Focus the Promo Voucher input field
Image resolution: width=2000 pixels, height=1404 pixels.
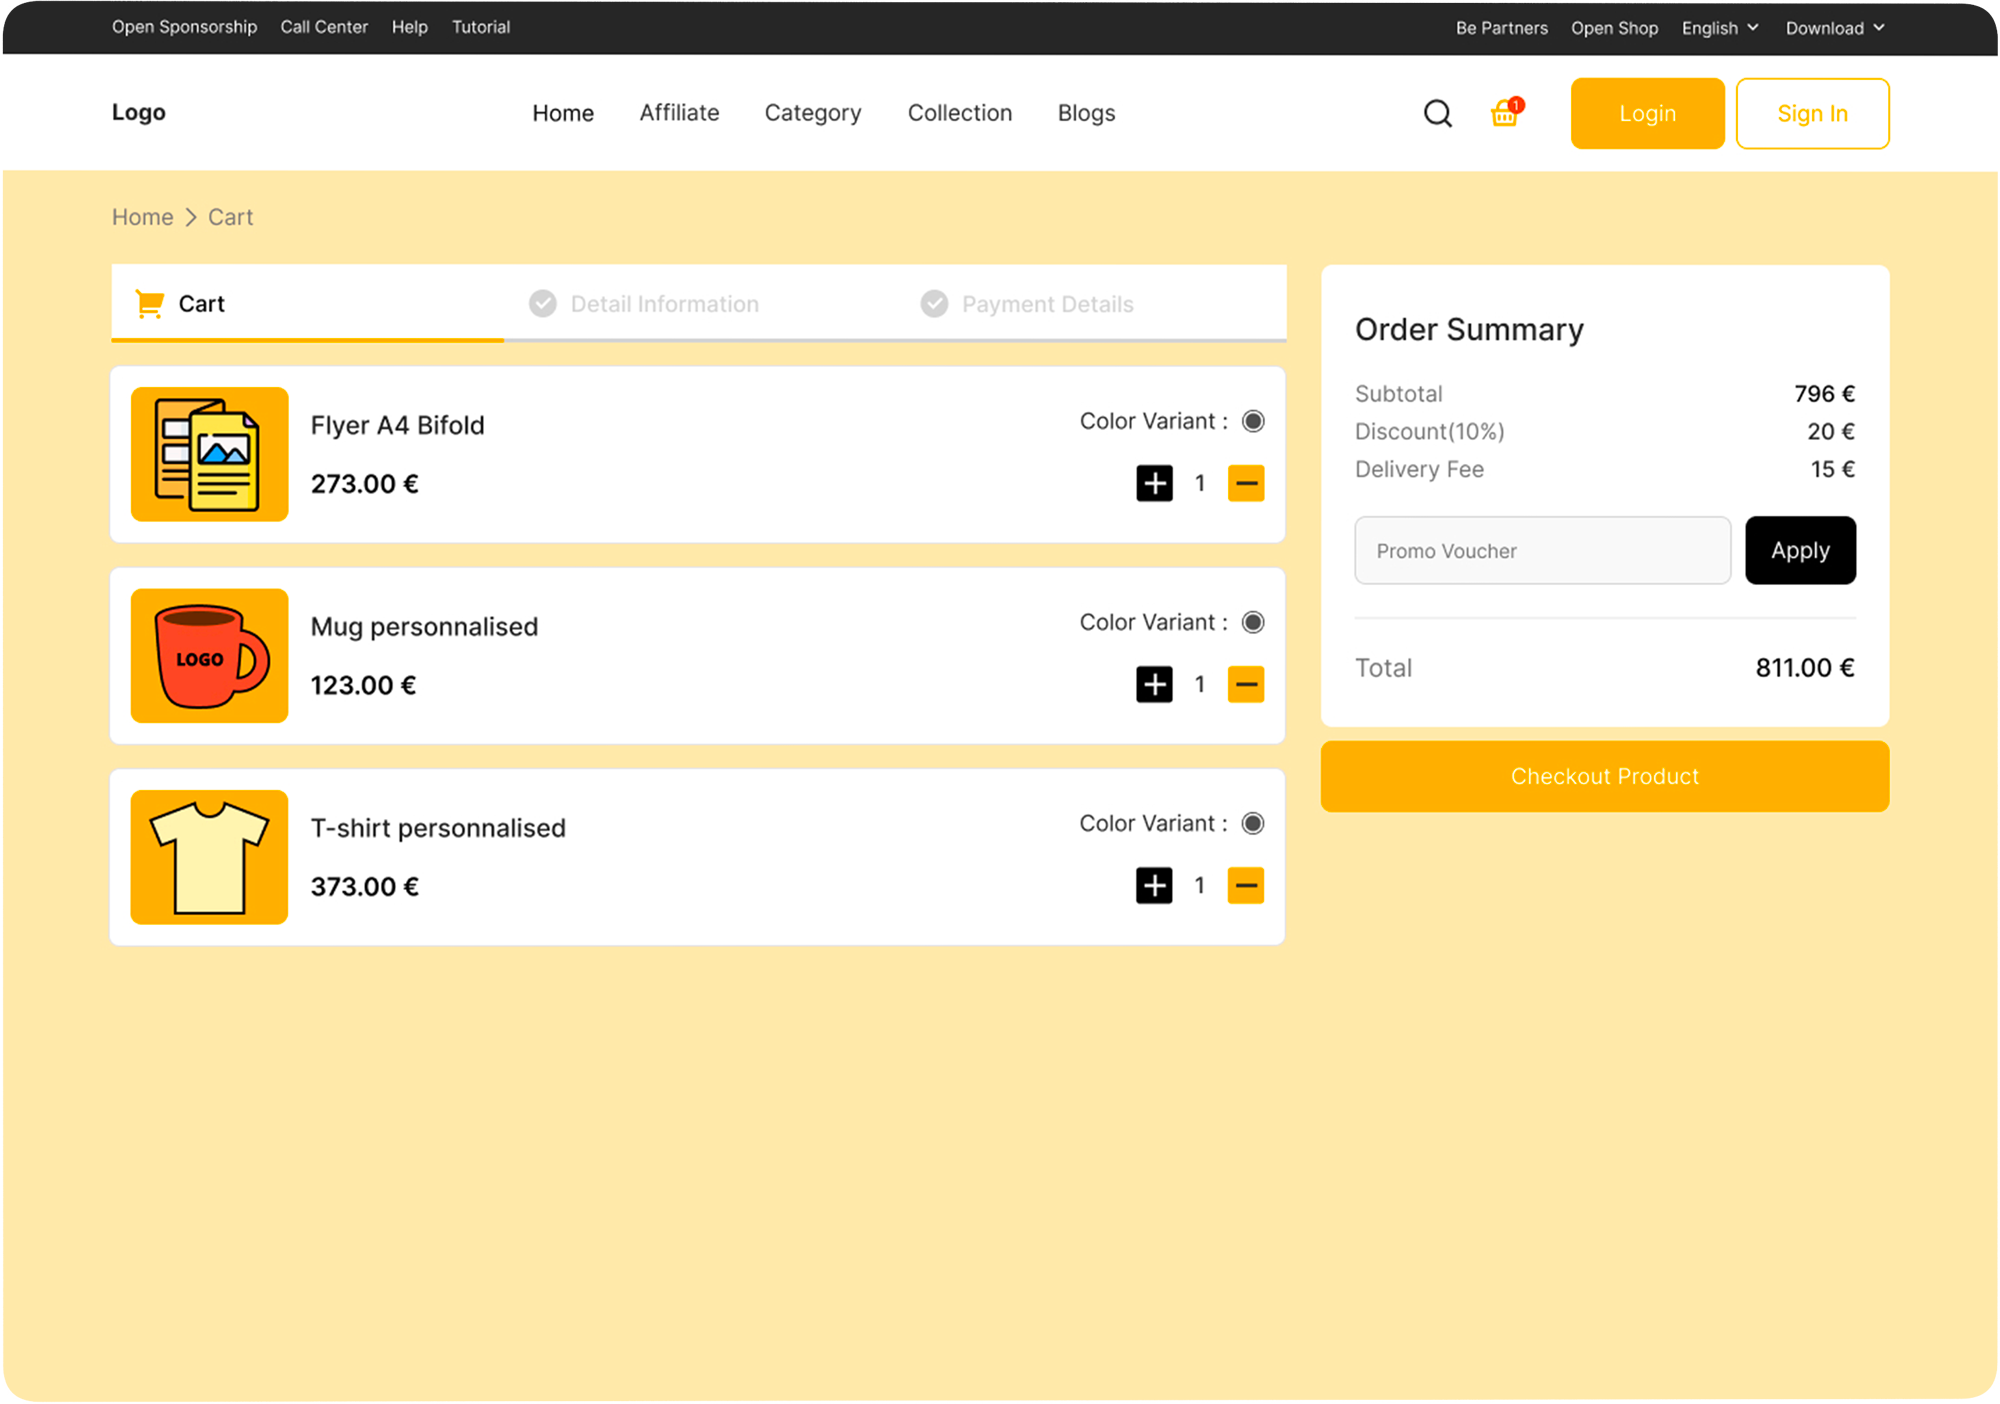pos(1542,550)
